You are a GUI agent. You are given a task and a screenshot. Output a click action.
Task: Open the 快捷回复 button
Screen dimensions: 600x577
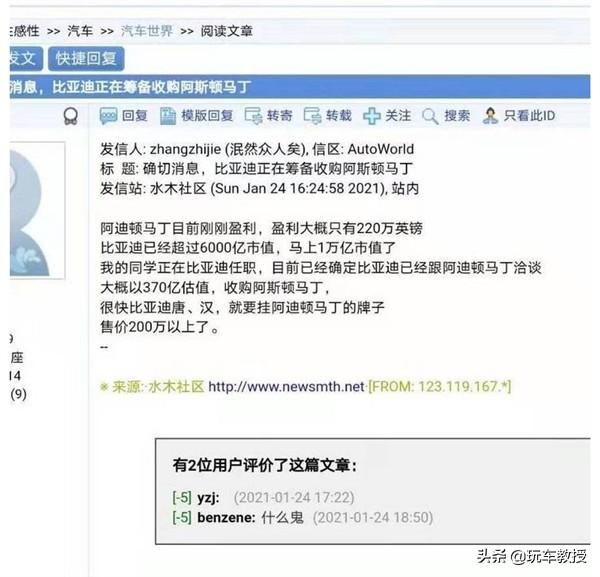point(86,59)
